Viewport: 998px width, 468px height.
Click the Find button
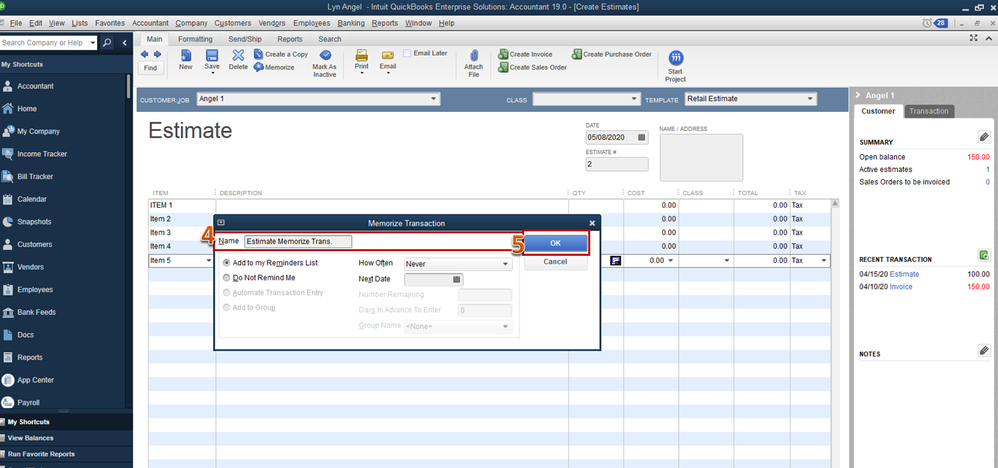click(150, 68)
